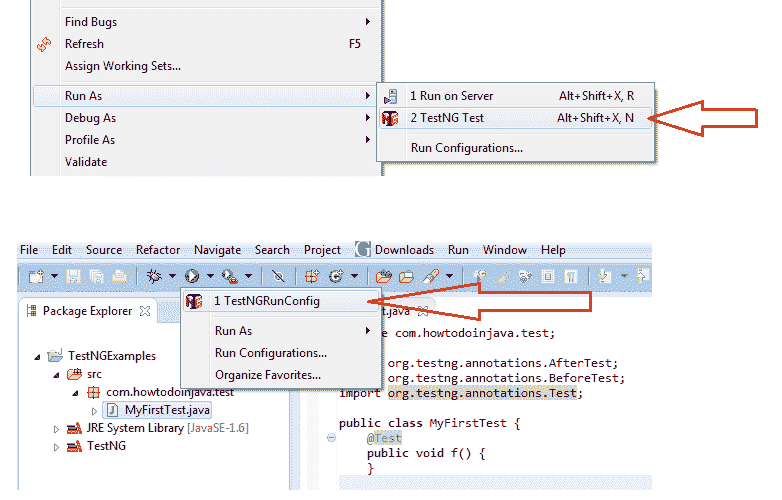Click the Search flashlight icon
The image size is (782, 500).
[x=431, y=276]
